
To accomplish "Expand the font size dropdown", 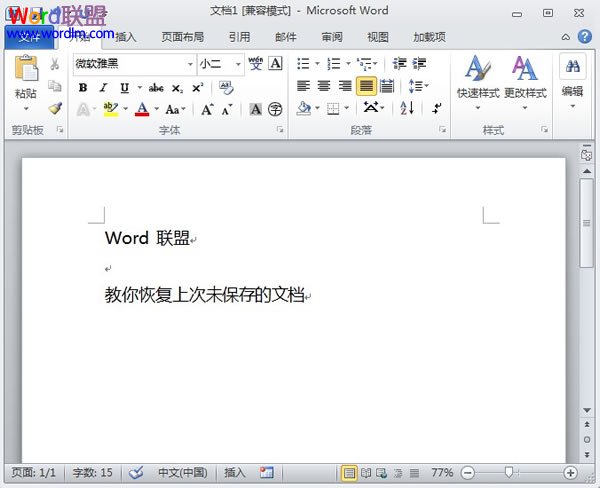I will click(x=238, y=64).
